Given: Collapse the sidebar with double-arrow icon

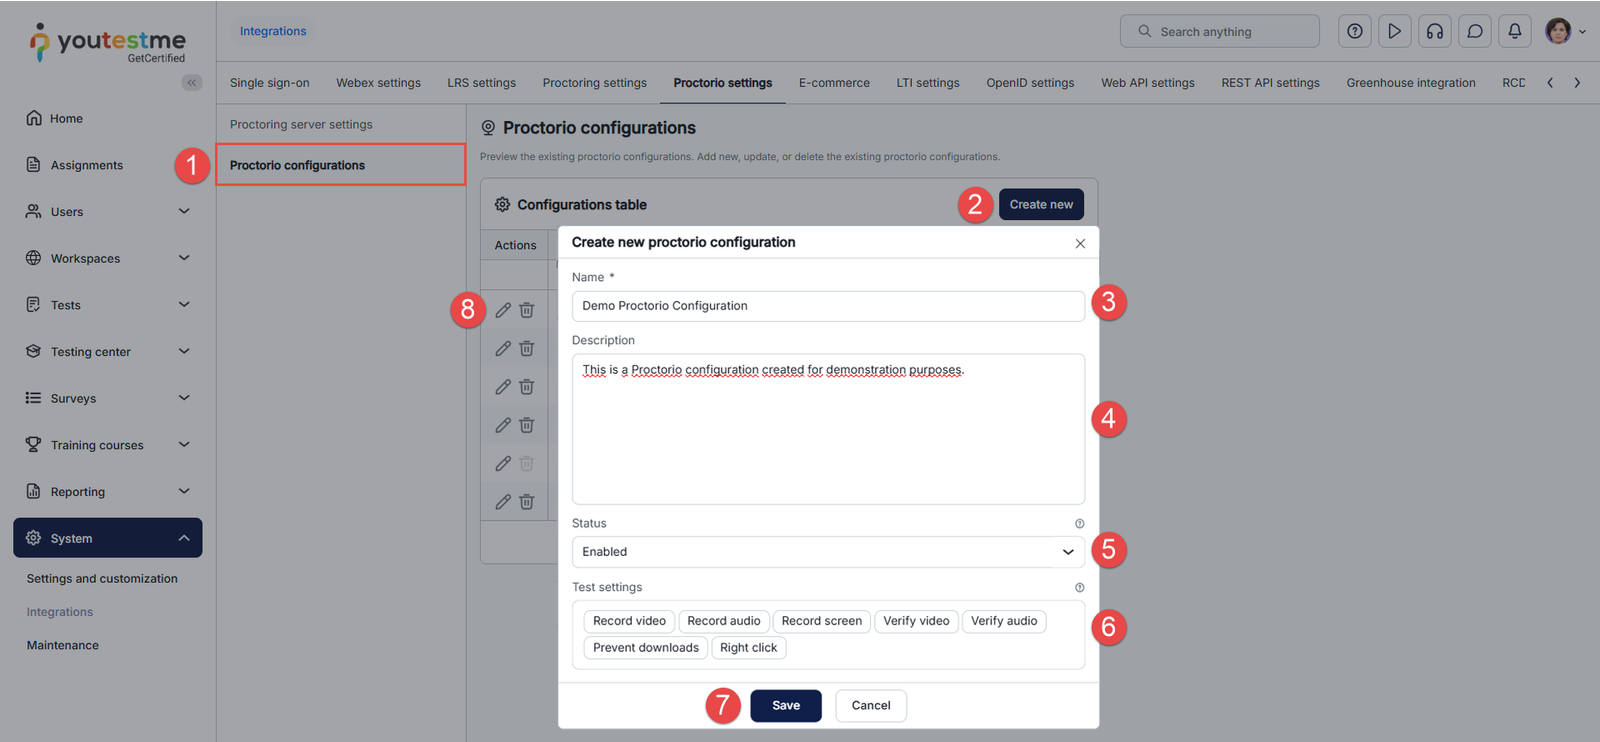Looking at the screenshot, I should point(191,83).
